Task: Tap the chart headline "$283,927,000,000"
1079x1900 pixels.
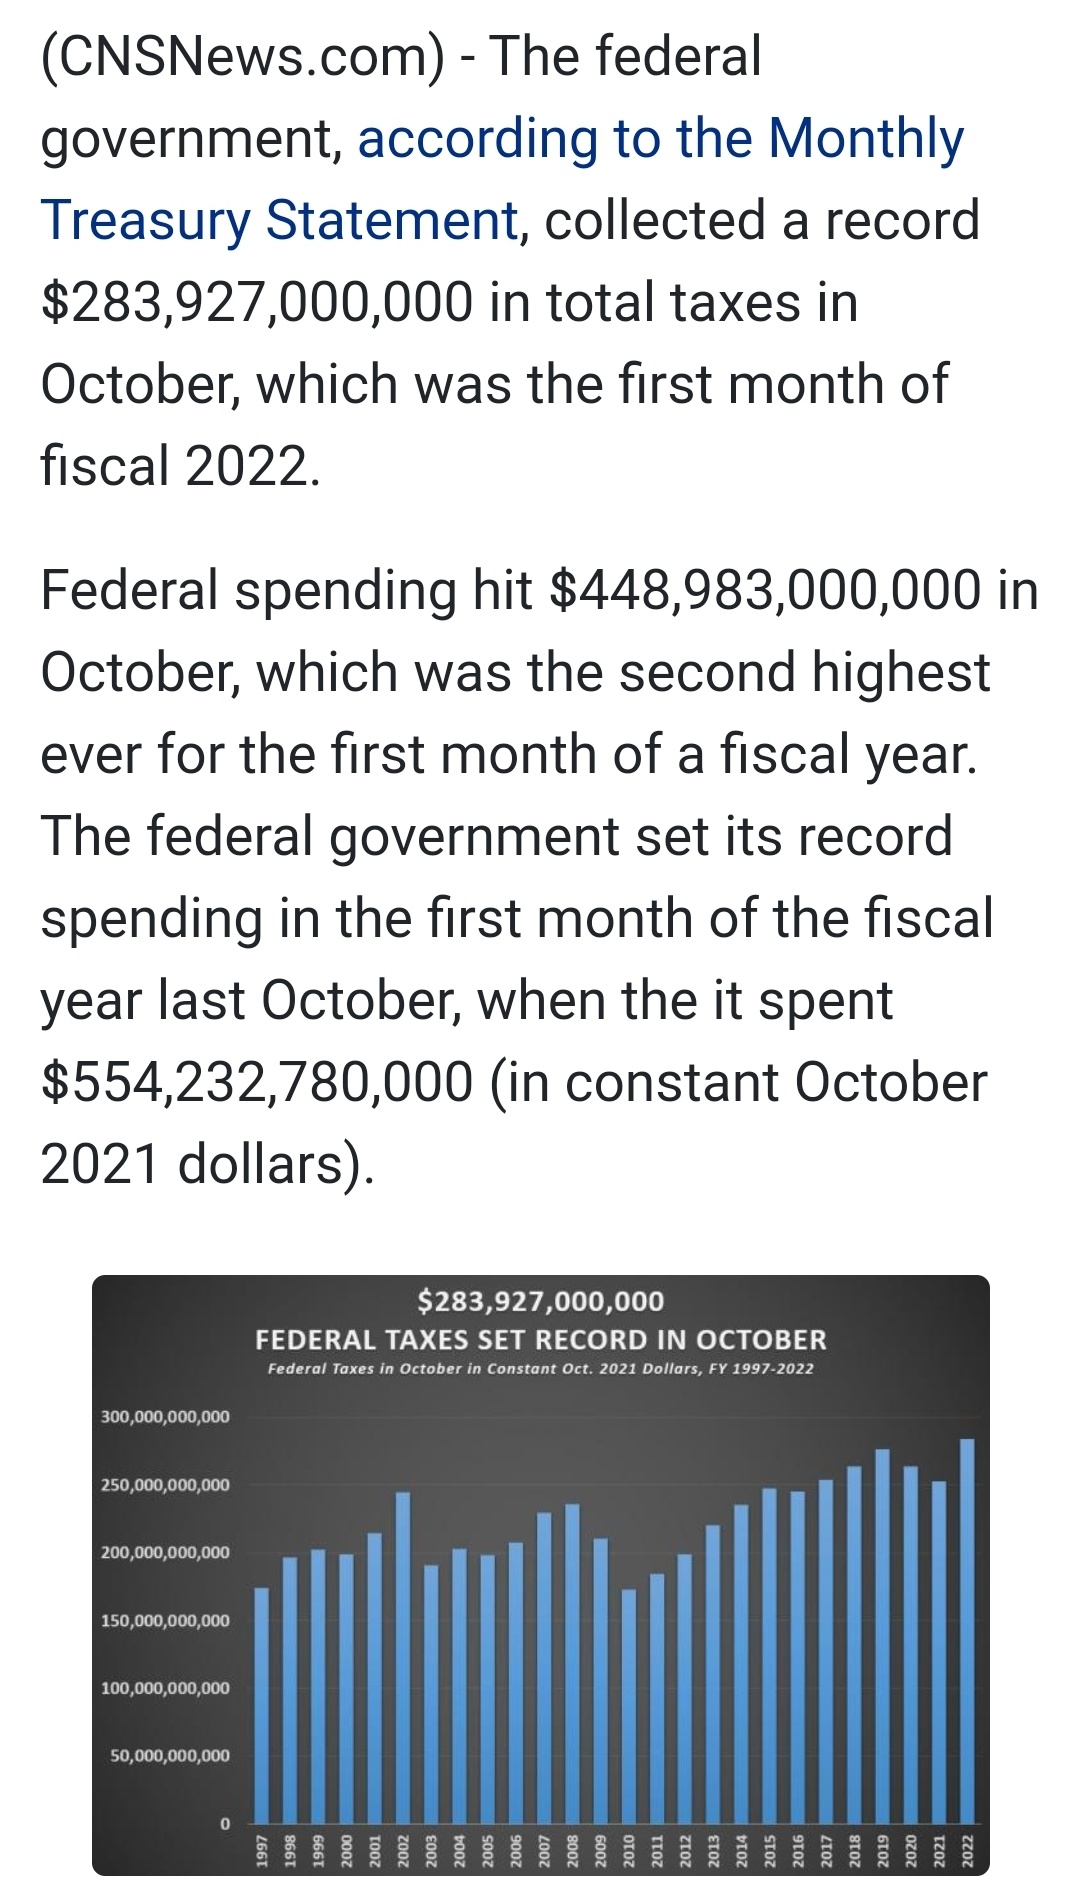Action: tap(541, 1301)
